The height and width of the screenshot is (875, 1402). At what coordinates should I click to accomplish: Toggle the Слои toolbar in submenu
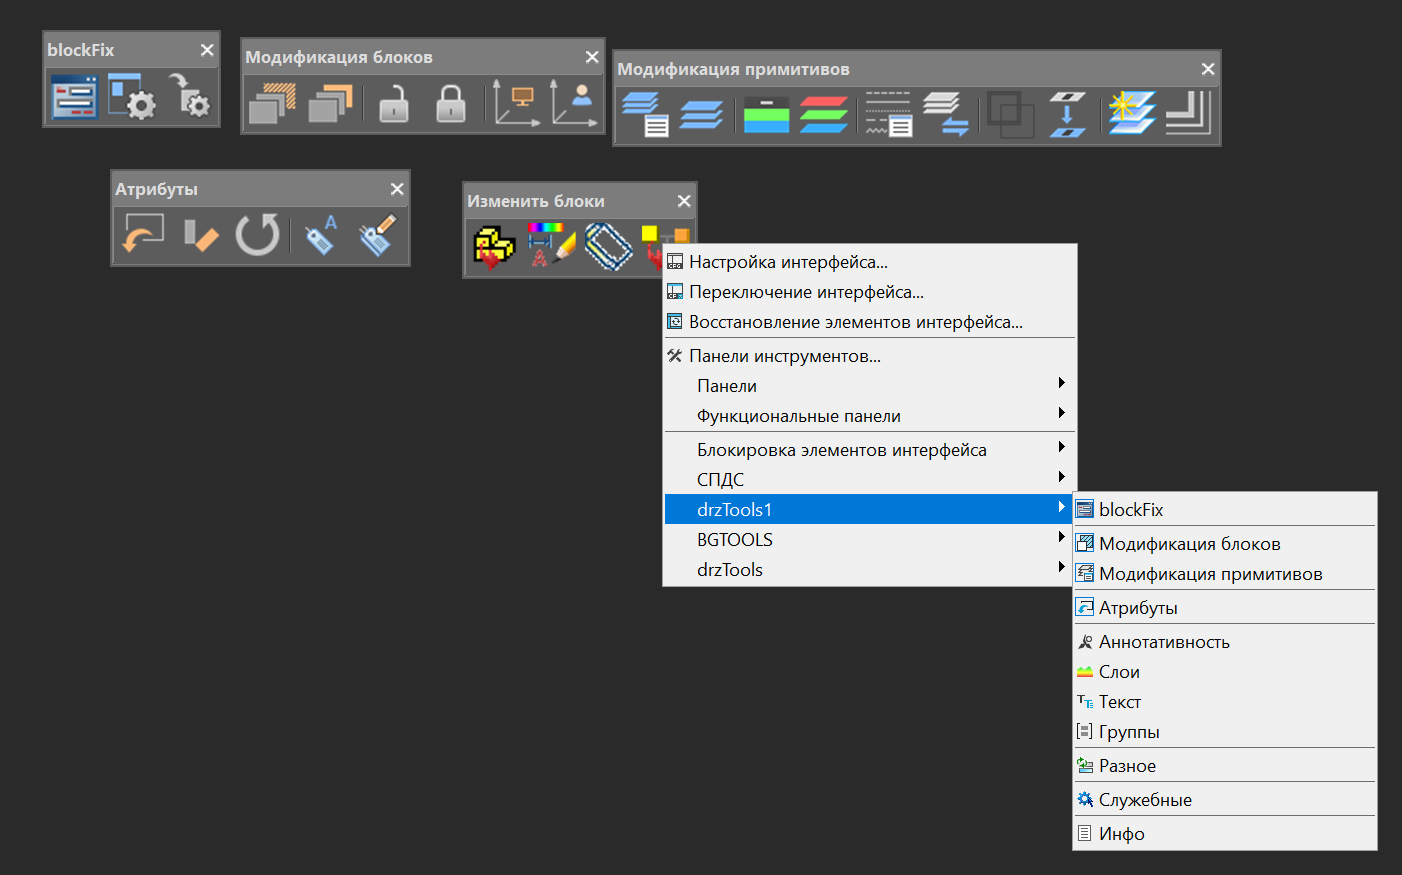click(1225, 672)
